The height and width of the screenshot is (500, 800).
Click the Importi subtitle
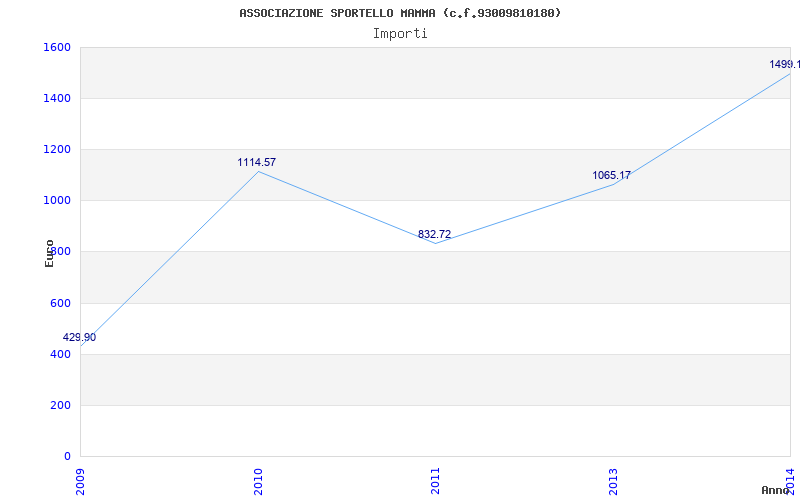(400, 34)
